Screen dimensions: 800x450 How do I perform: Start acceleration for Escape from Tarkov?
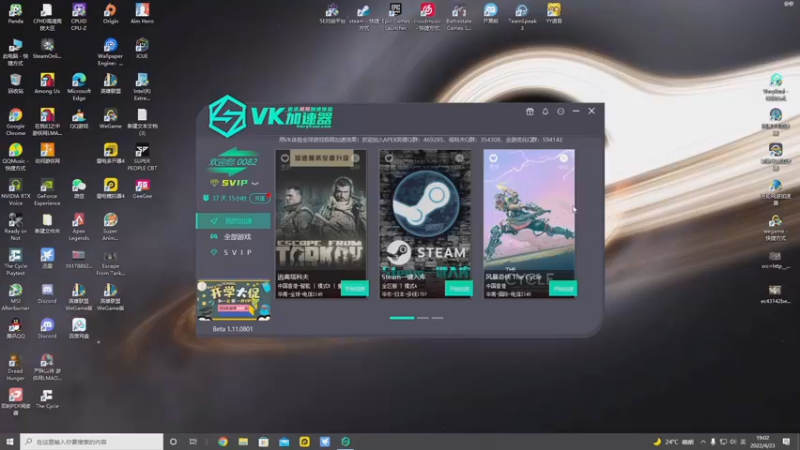tap(355, 289)
